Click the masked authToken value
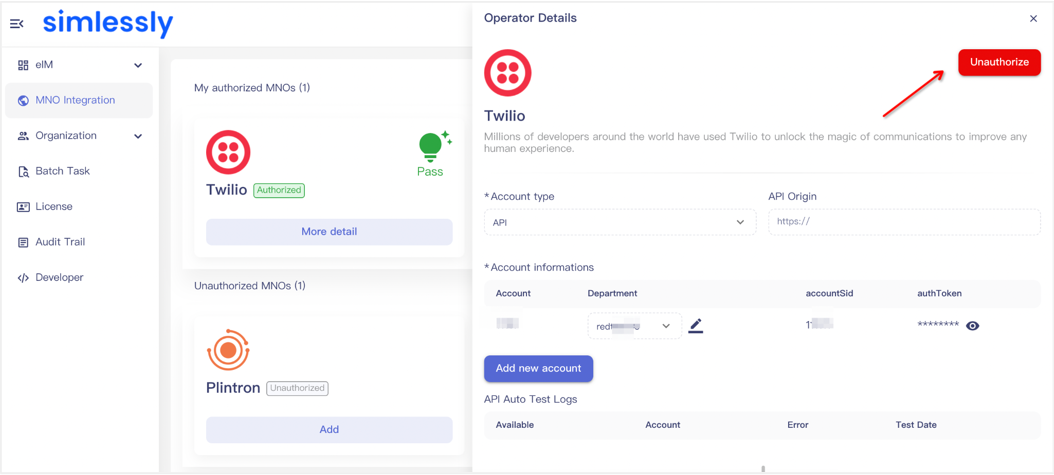 (938, 325)
